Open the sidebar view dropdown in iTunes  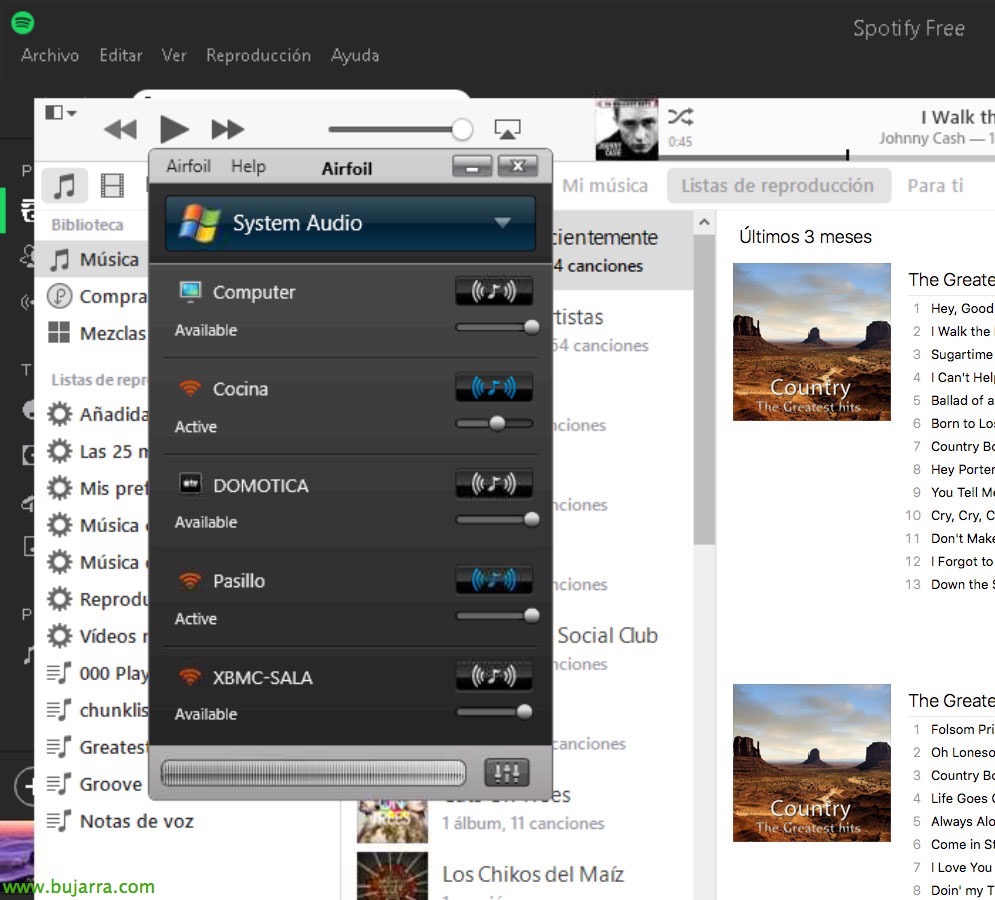tap(61, 113)
